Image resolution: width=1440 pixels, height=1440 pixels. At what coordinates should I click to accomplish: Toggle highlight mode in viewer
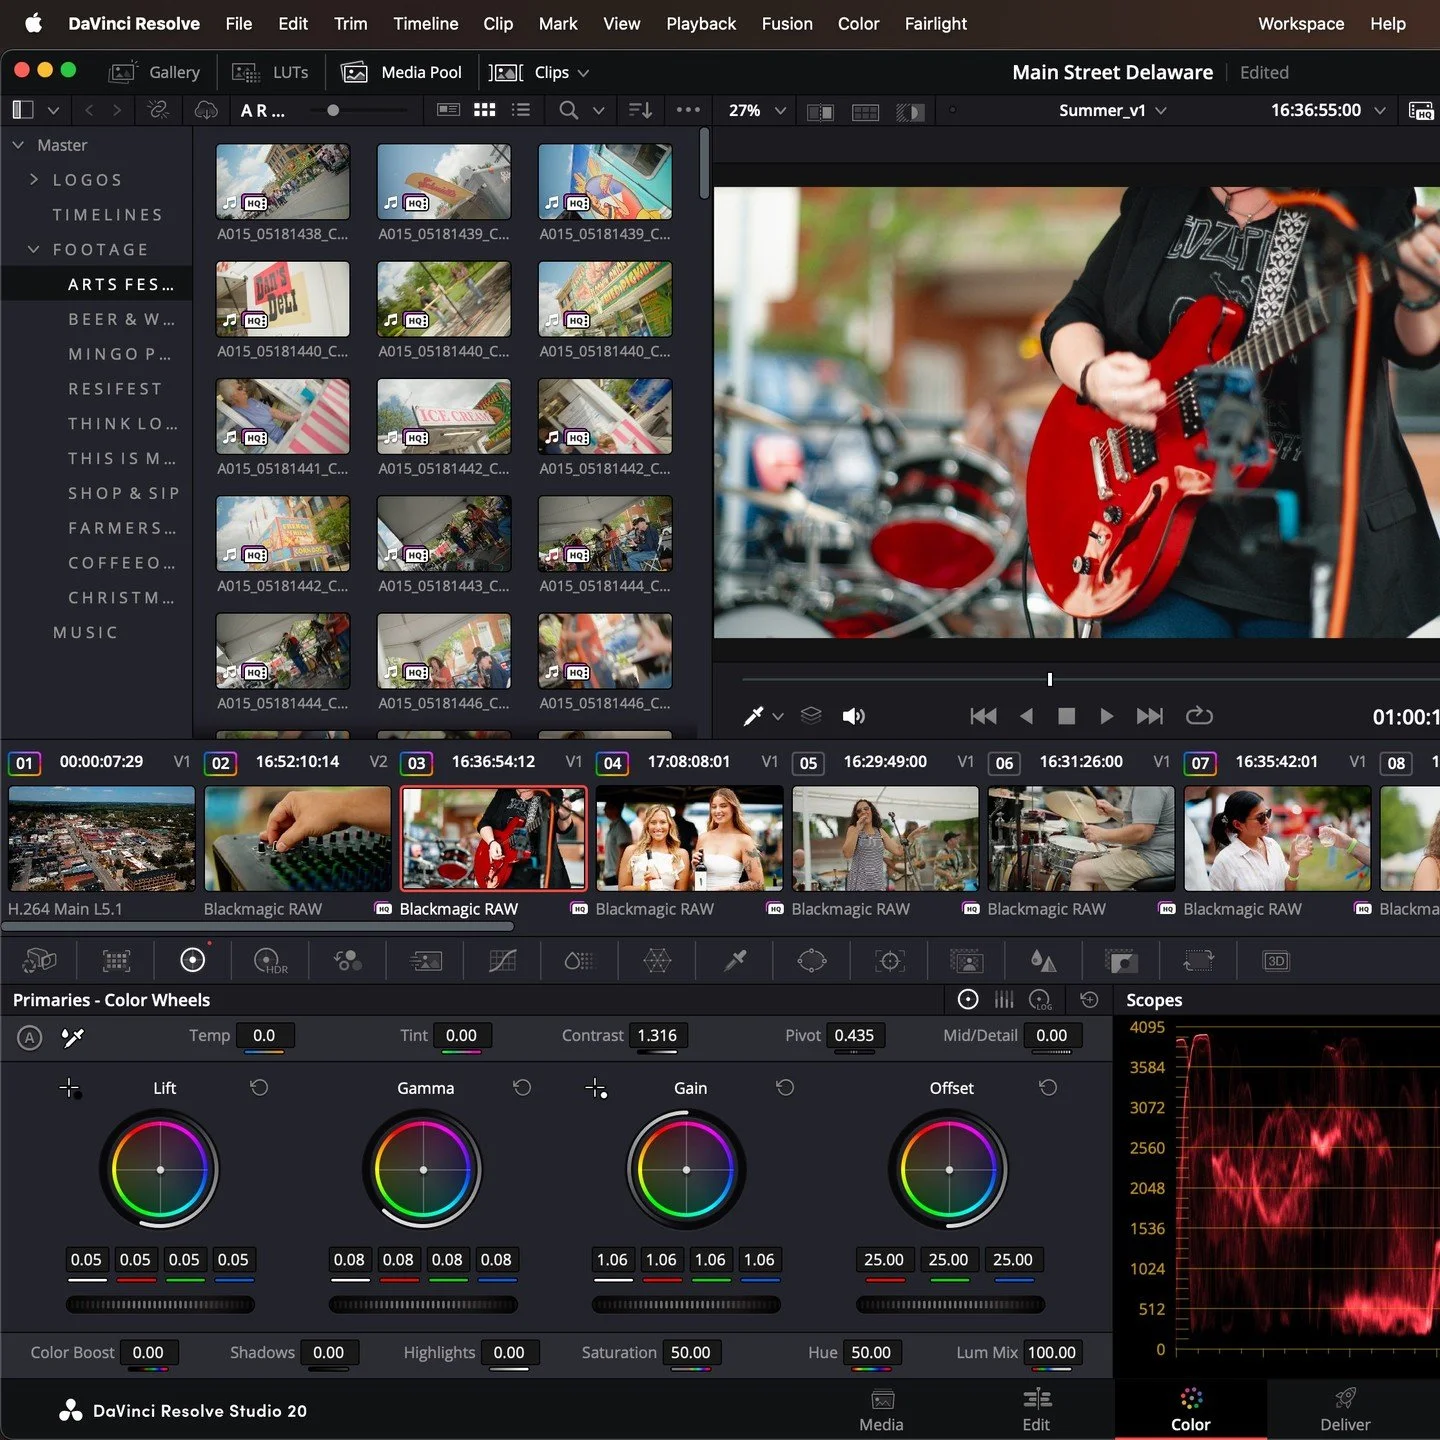[910, 111]
